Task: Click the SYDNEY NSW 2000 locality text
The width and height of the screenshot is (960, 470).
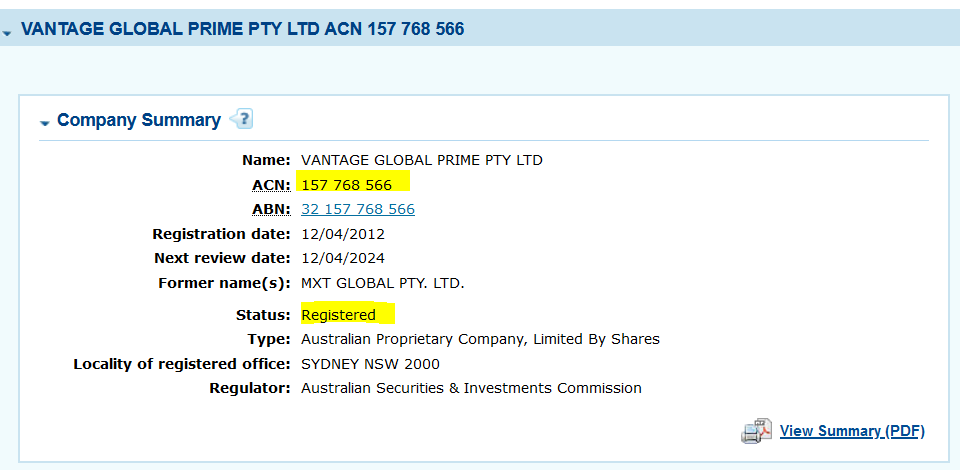Action: tap(370, 364)
